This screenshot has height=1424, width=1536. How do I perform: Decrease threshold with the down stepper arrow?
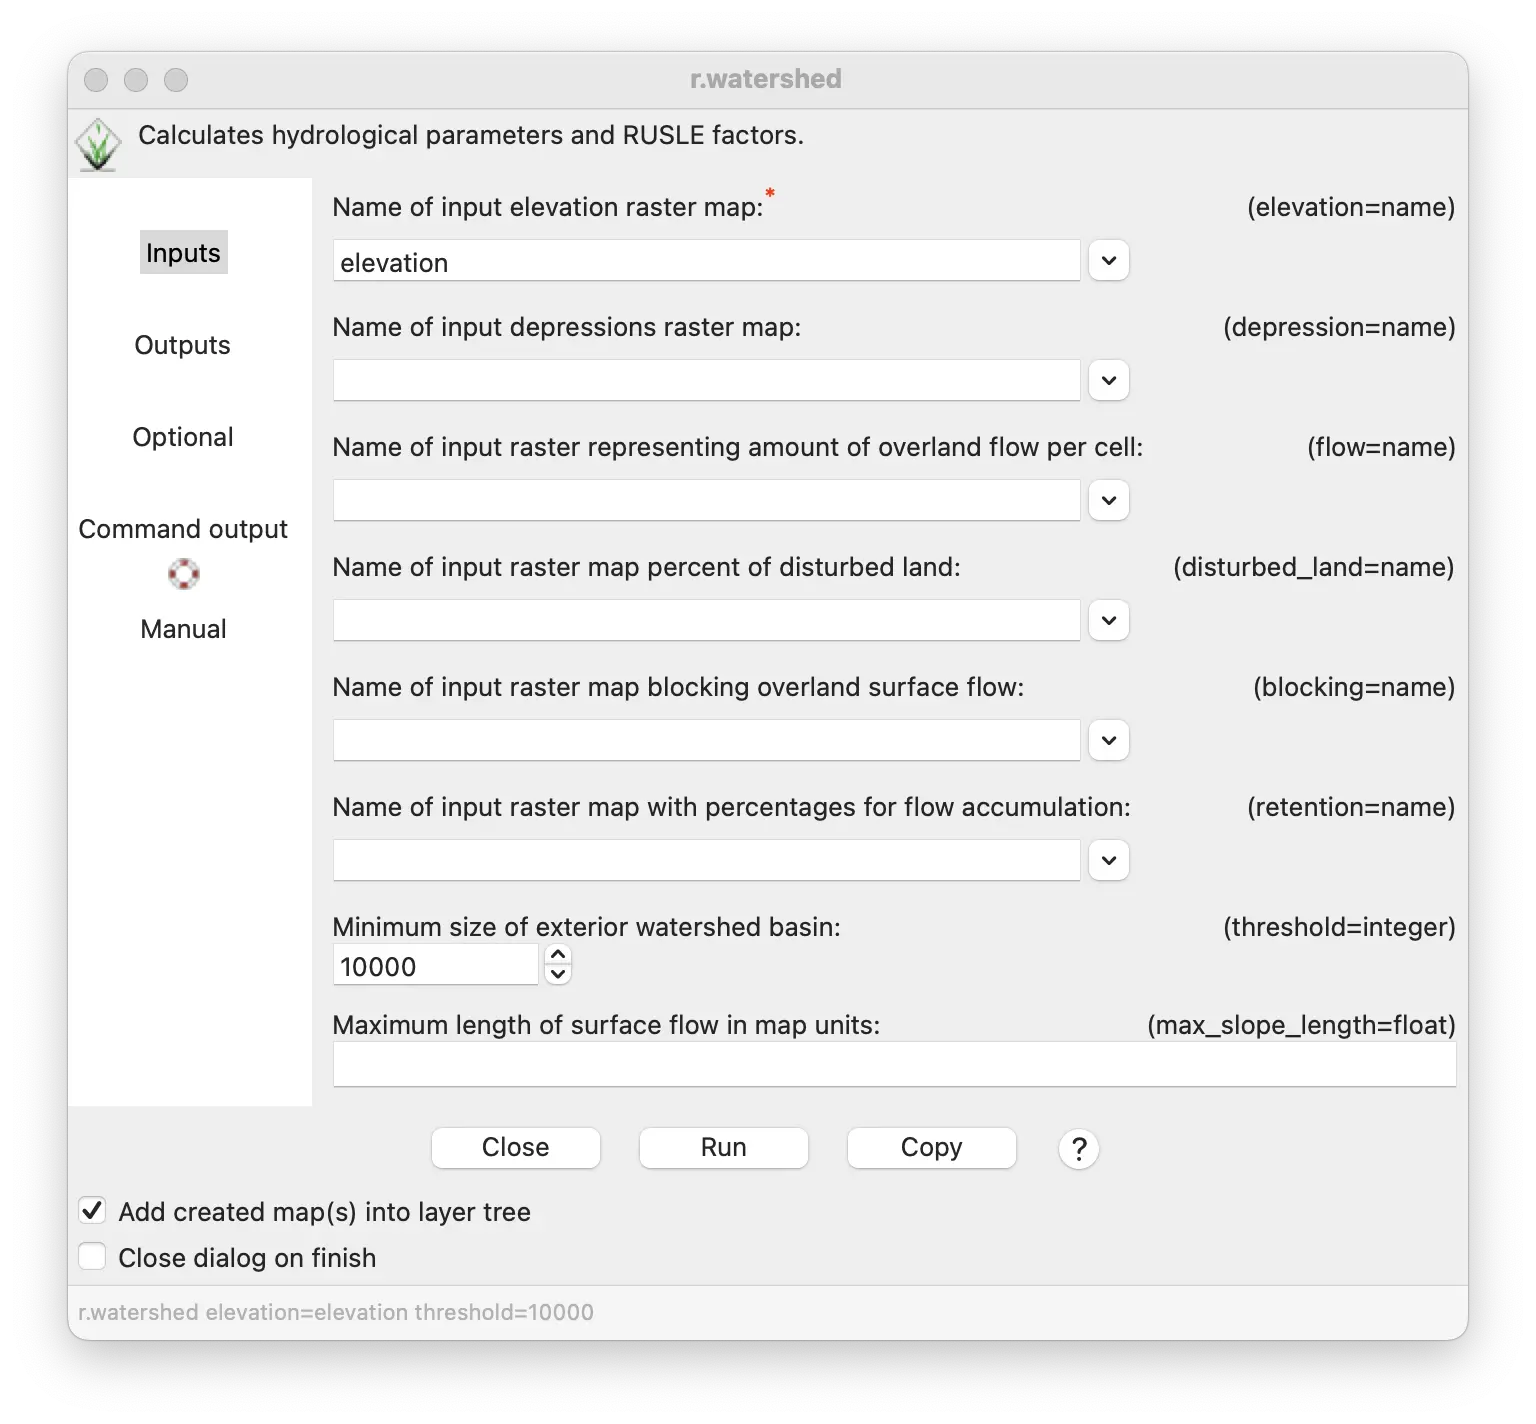tap(558, 974)
